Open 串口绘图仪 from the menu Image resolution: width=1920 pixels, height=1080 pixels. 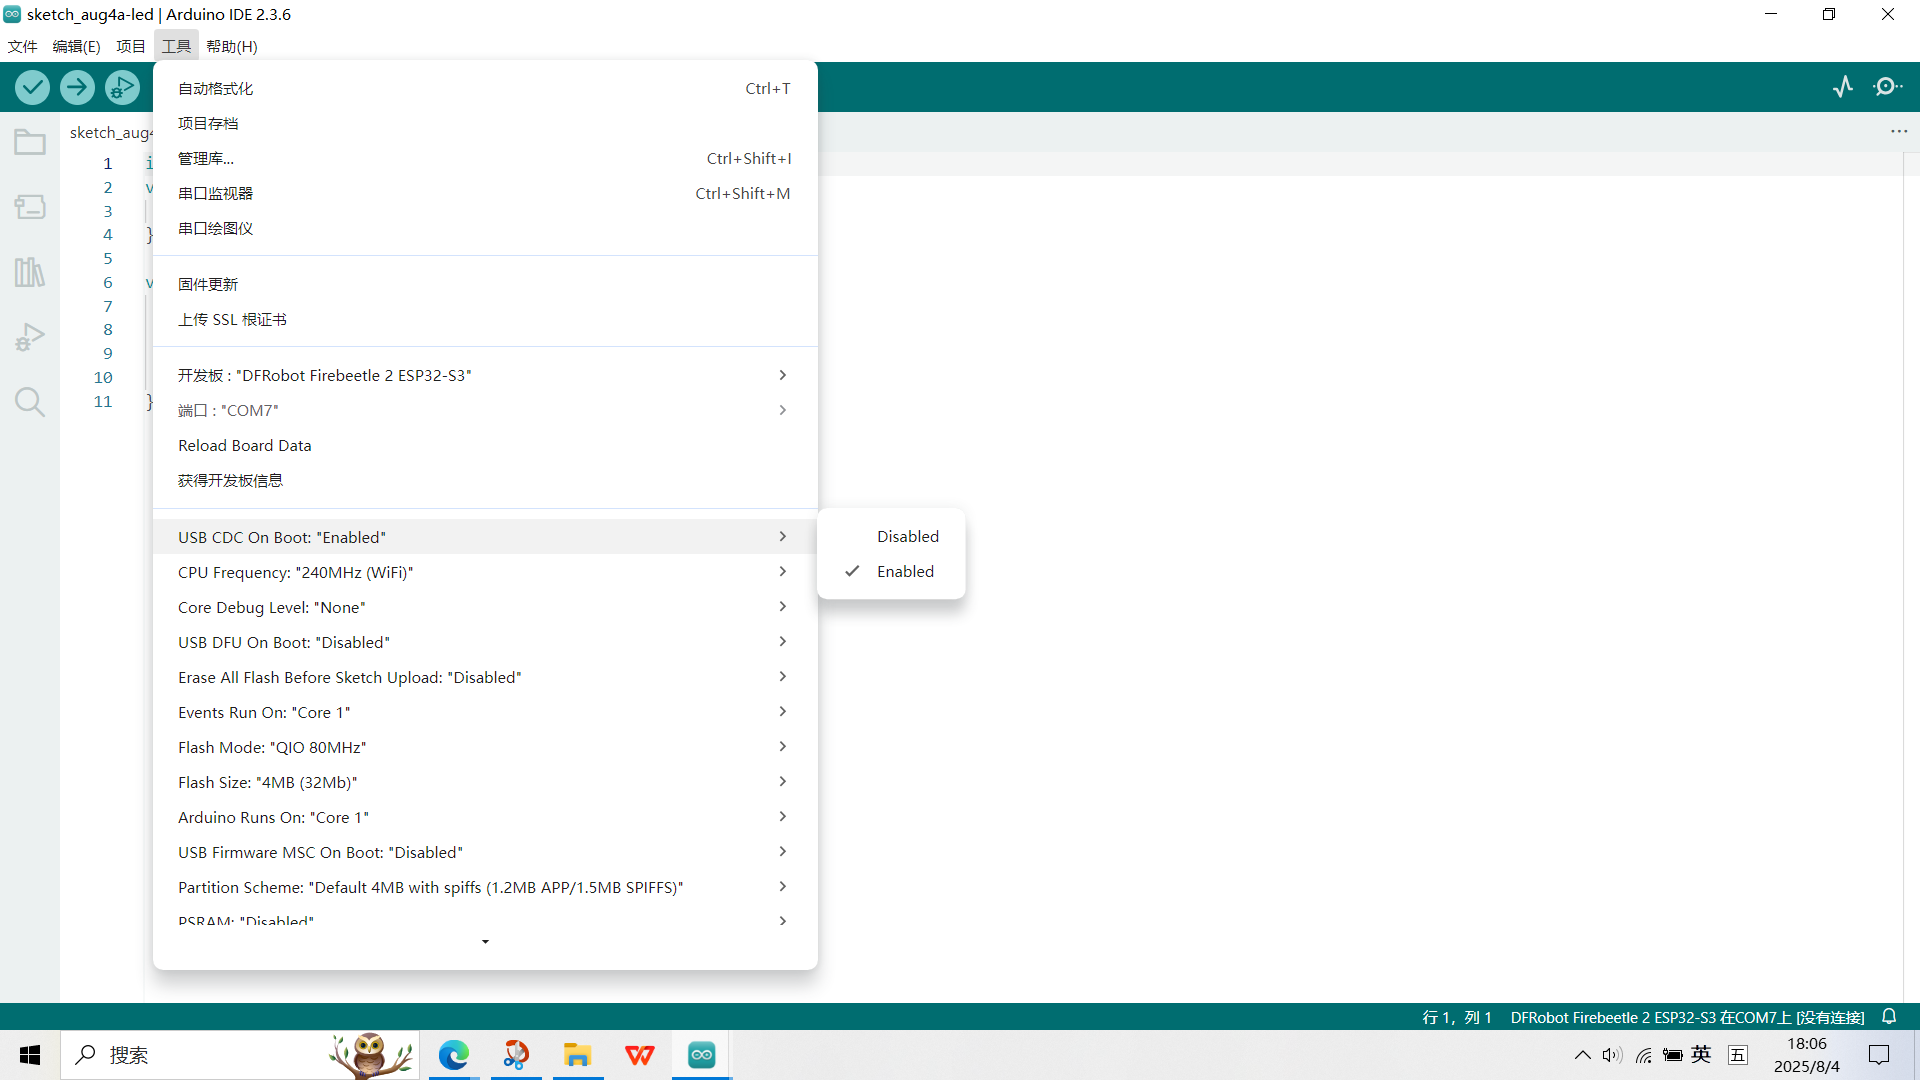[x=485, y=228]
